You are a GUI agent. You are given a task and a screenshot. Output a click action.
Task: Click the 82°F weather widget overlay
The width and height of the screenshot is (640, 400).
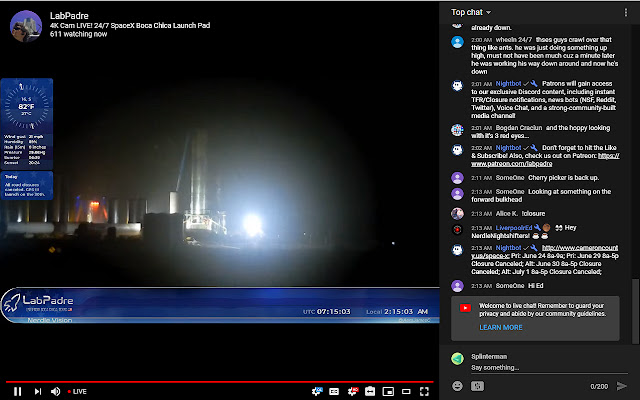coord(27,124)
